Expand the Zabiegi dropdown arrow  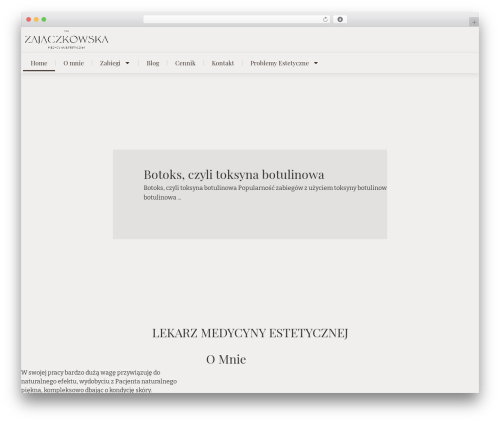coord(127,63)
